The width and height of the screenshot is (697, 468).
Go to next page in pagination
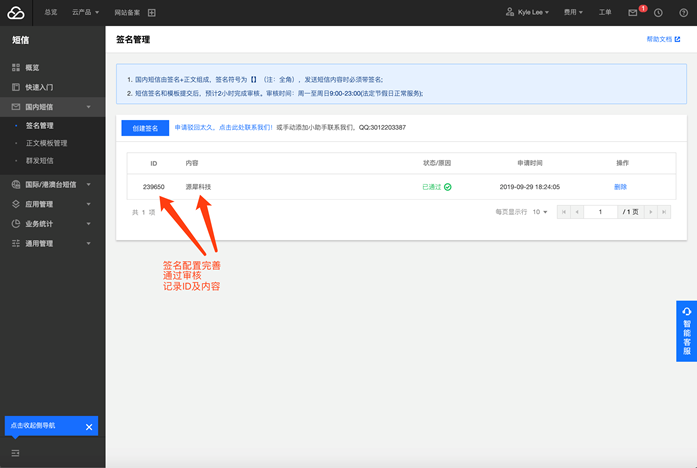pyautogui.click(x=651, y=212)
